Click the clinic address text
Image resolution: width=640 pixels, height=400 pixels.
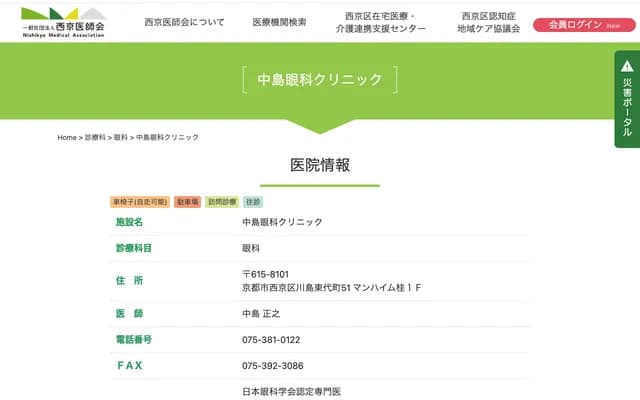pyautogui.click(x=331, y=288)
